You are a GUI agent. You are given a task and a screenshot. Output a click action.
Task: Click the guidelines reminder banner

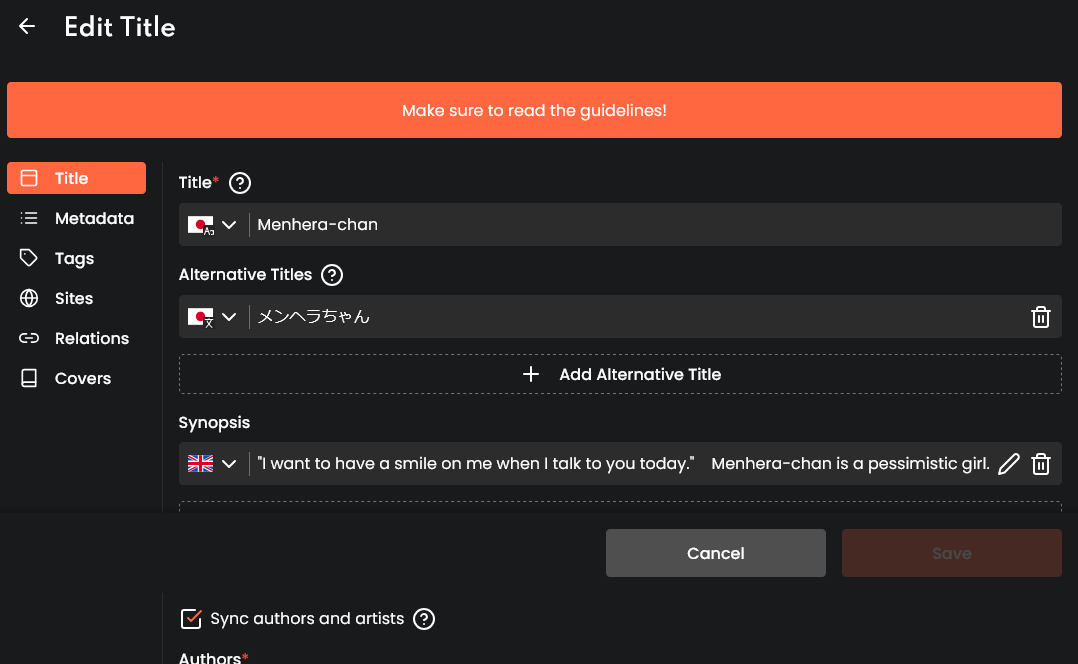[x=534, y=110]
